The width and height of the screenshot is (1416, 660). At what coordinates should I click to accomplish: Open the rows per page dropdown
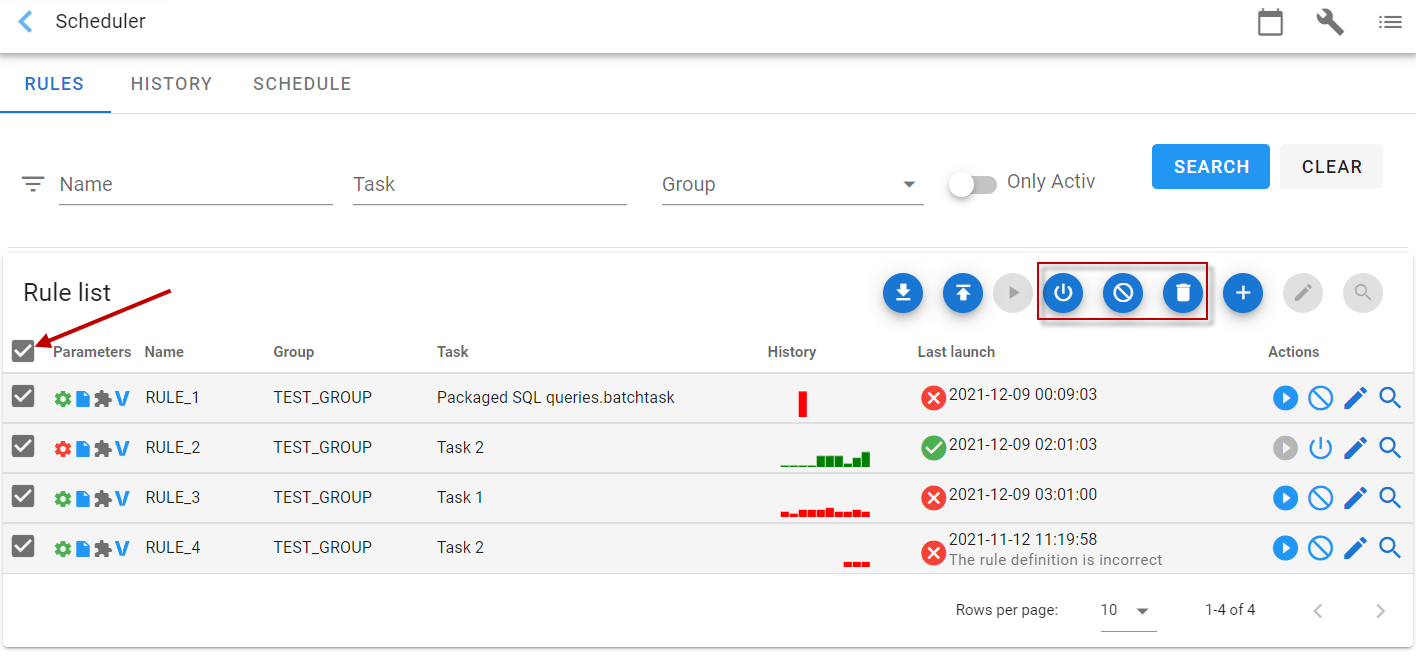tap(1127, 610)
